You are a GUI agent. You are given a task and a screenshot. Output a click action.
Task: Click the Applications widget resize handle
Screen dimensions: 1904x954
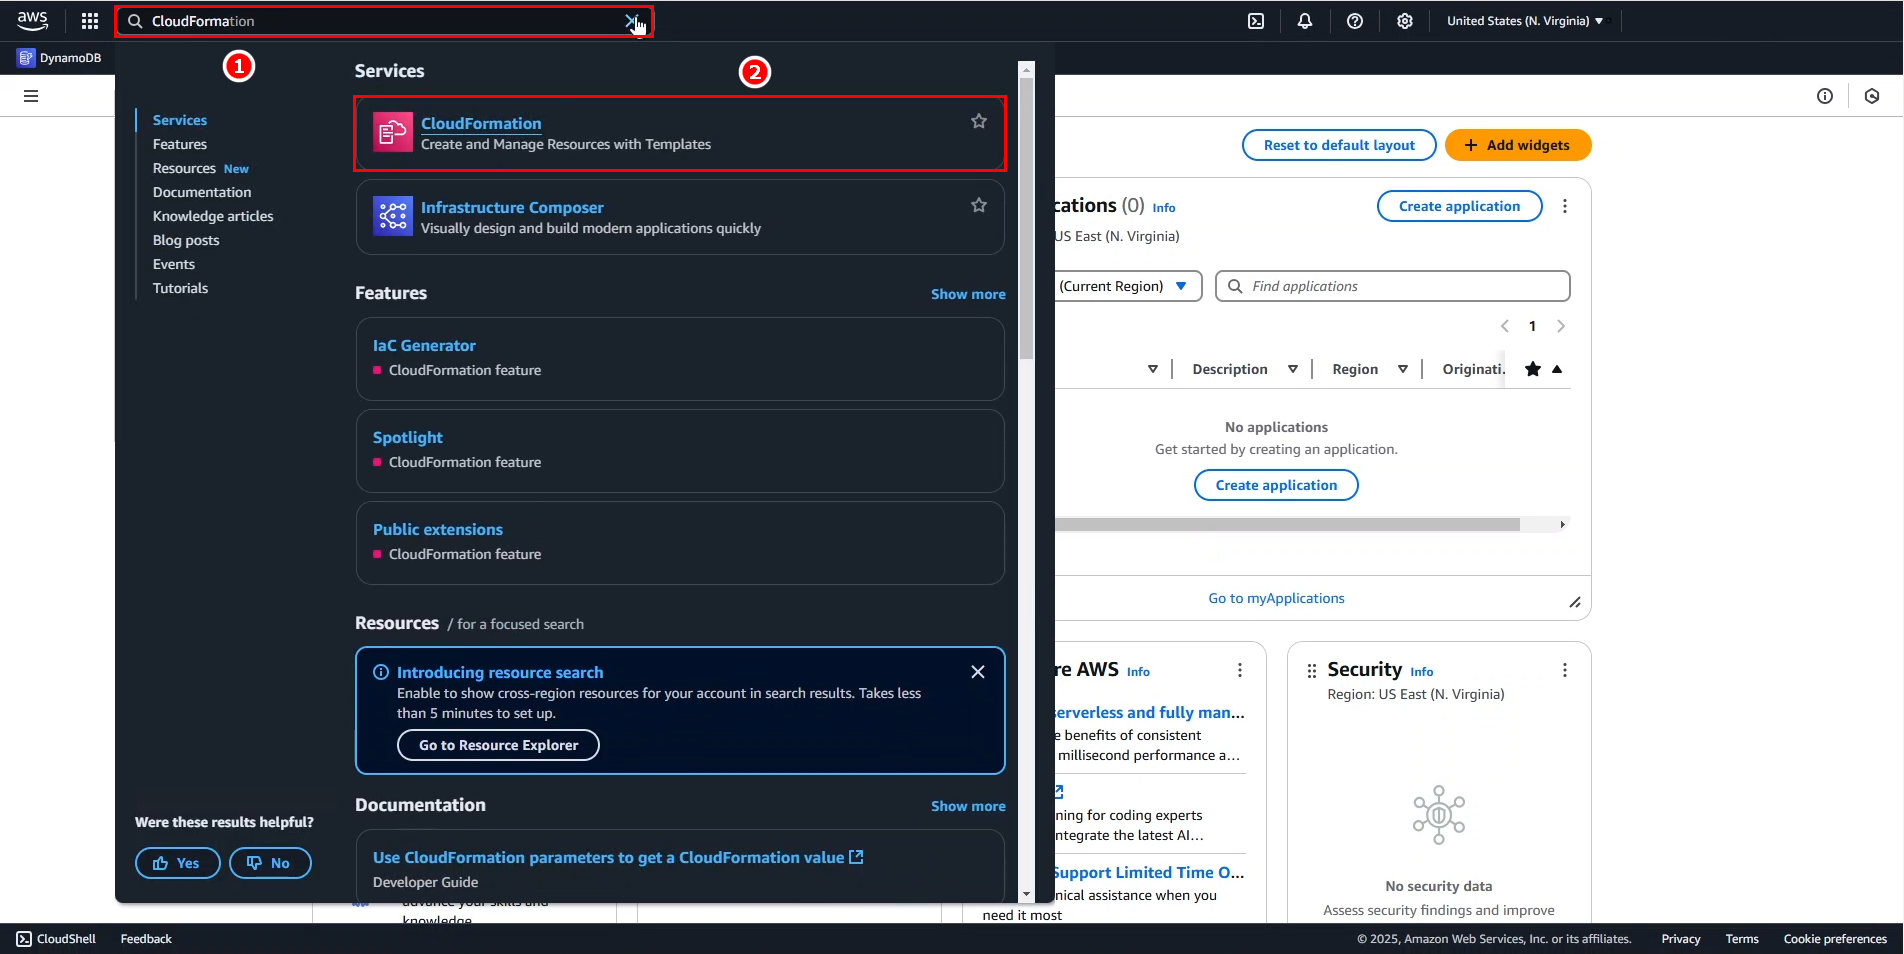coord(1575,602)
